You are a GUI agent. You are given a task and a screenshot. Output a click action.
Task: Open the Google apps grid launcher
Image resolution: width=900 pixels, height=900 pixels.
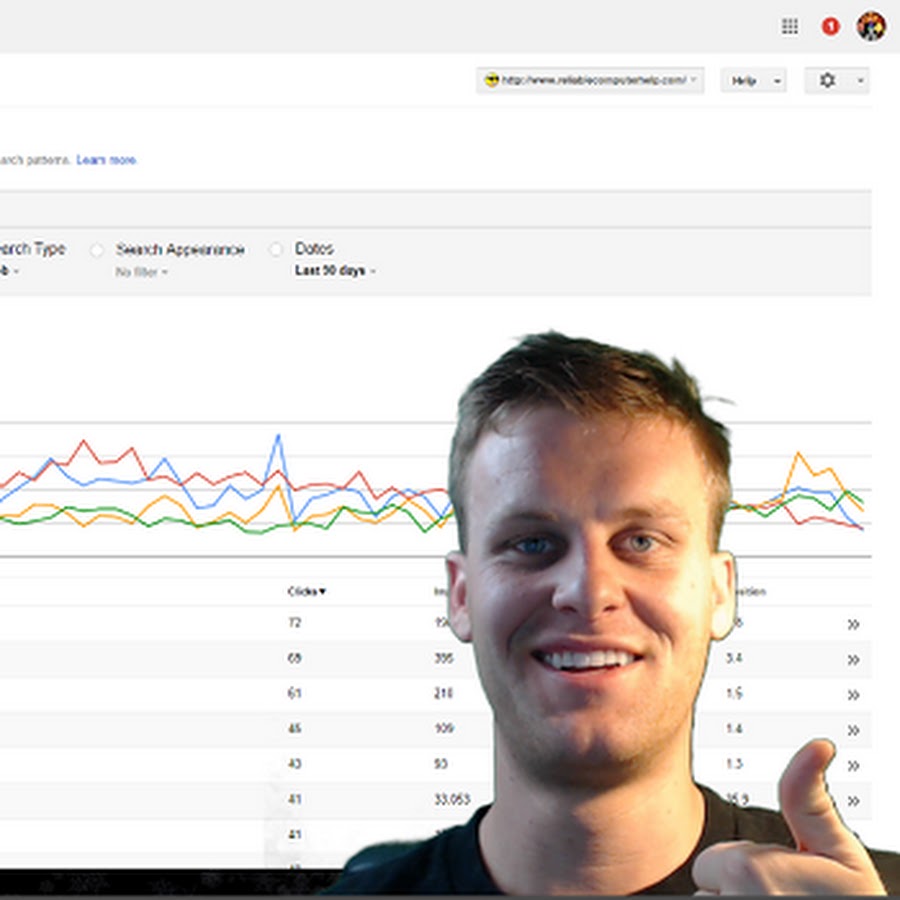point(789,26)
